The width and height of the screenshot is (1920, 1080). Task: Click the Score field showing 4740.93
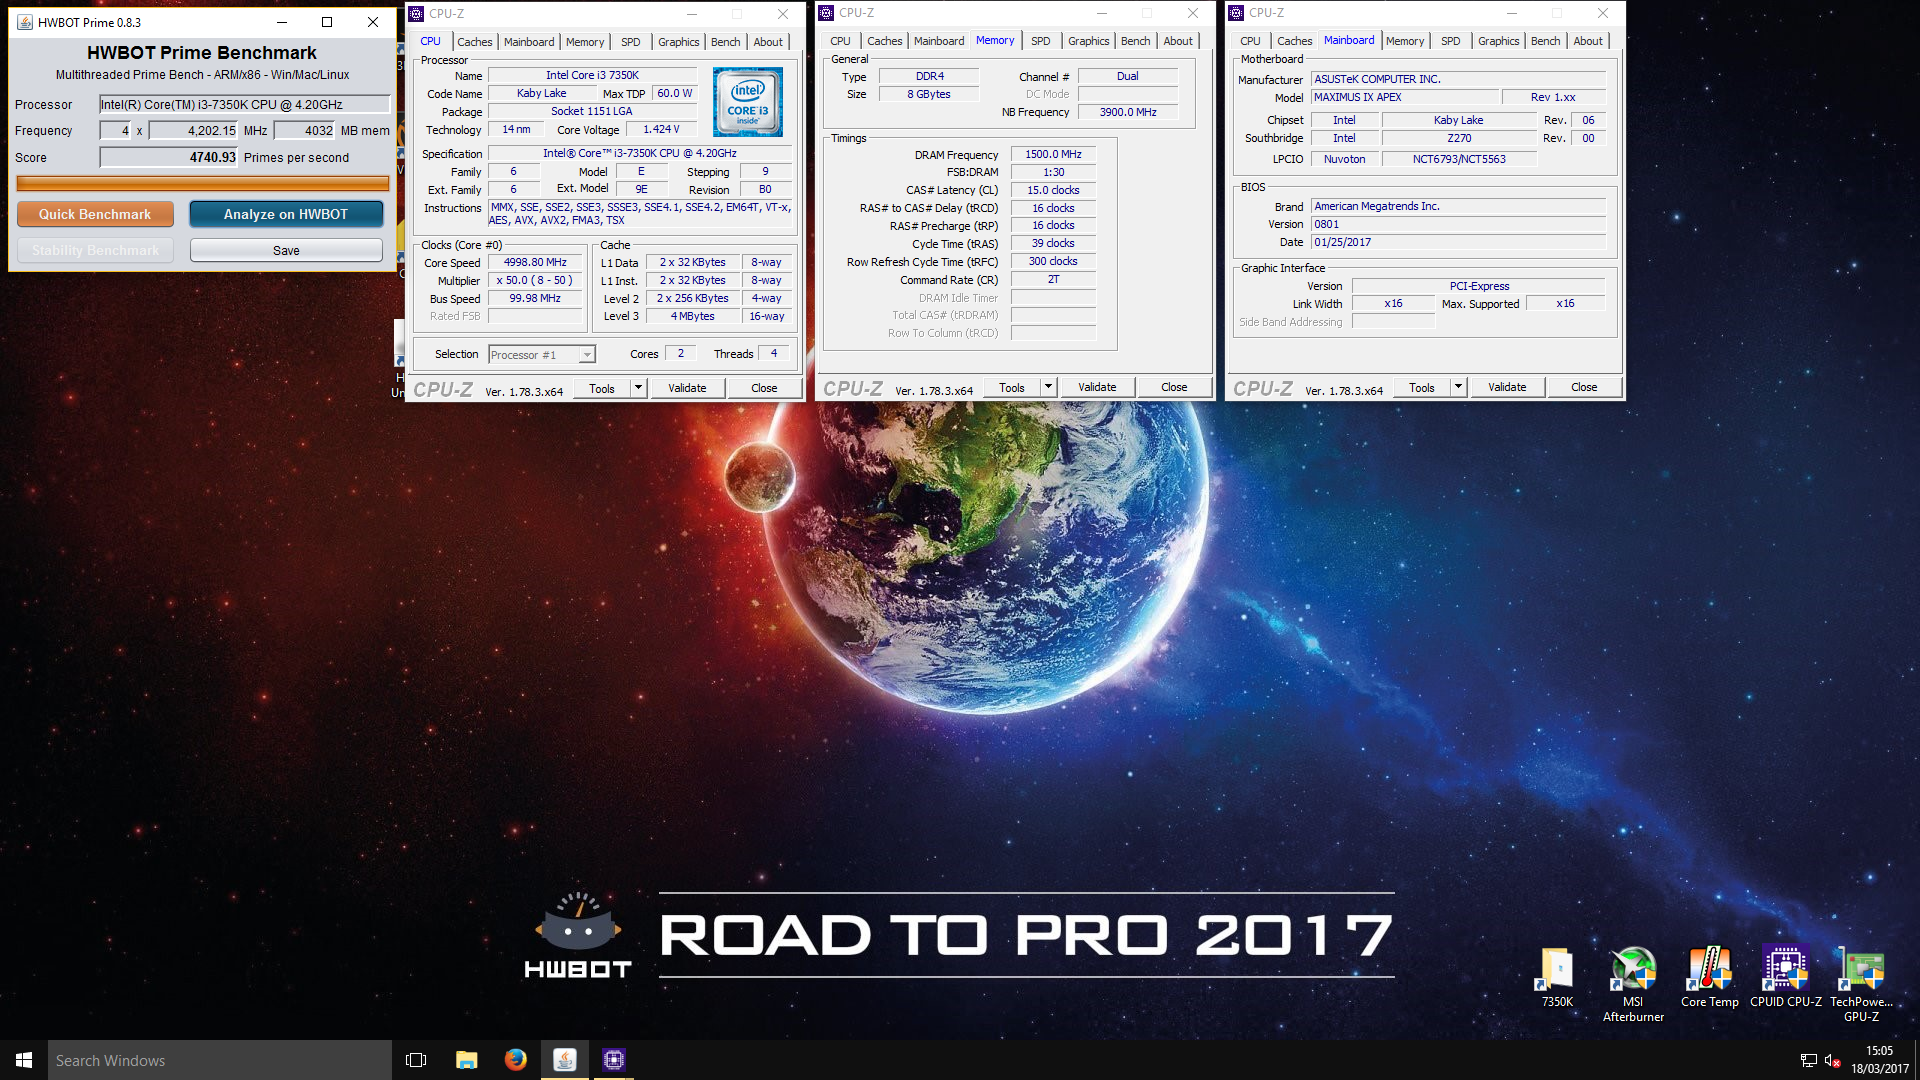tap(169, 157)
